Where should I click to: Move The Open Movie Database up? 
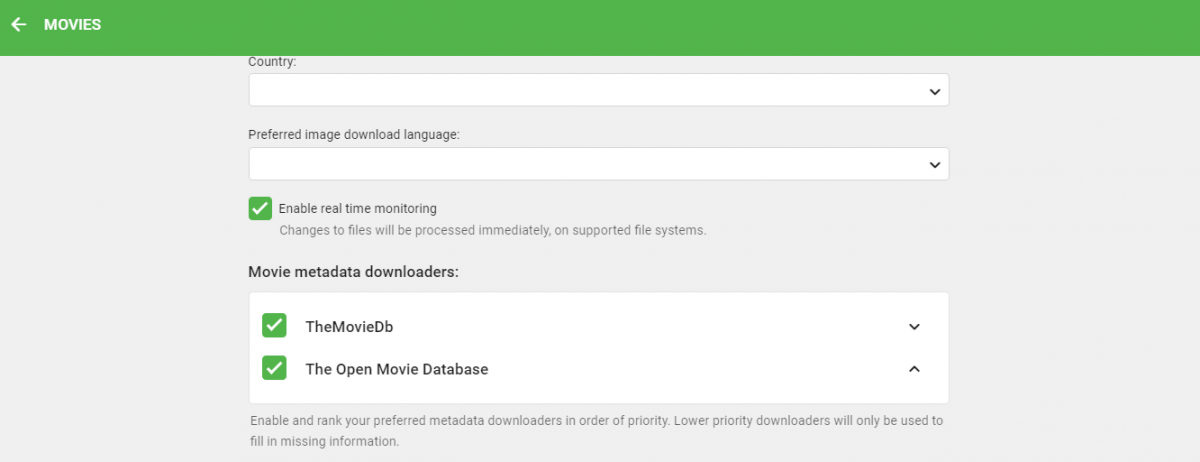click(x=913, y=369)
